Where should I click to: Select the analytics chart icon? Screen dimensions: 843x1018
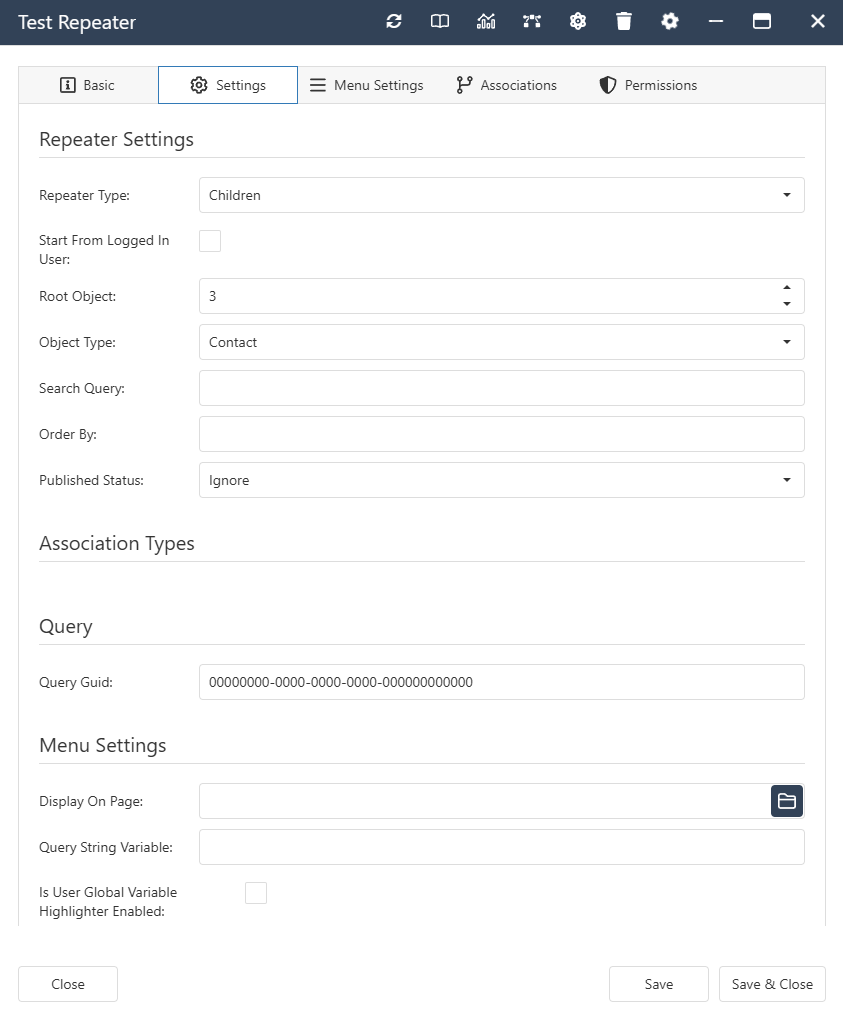pos(485,21)
